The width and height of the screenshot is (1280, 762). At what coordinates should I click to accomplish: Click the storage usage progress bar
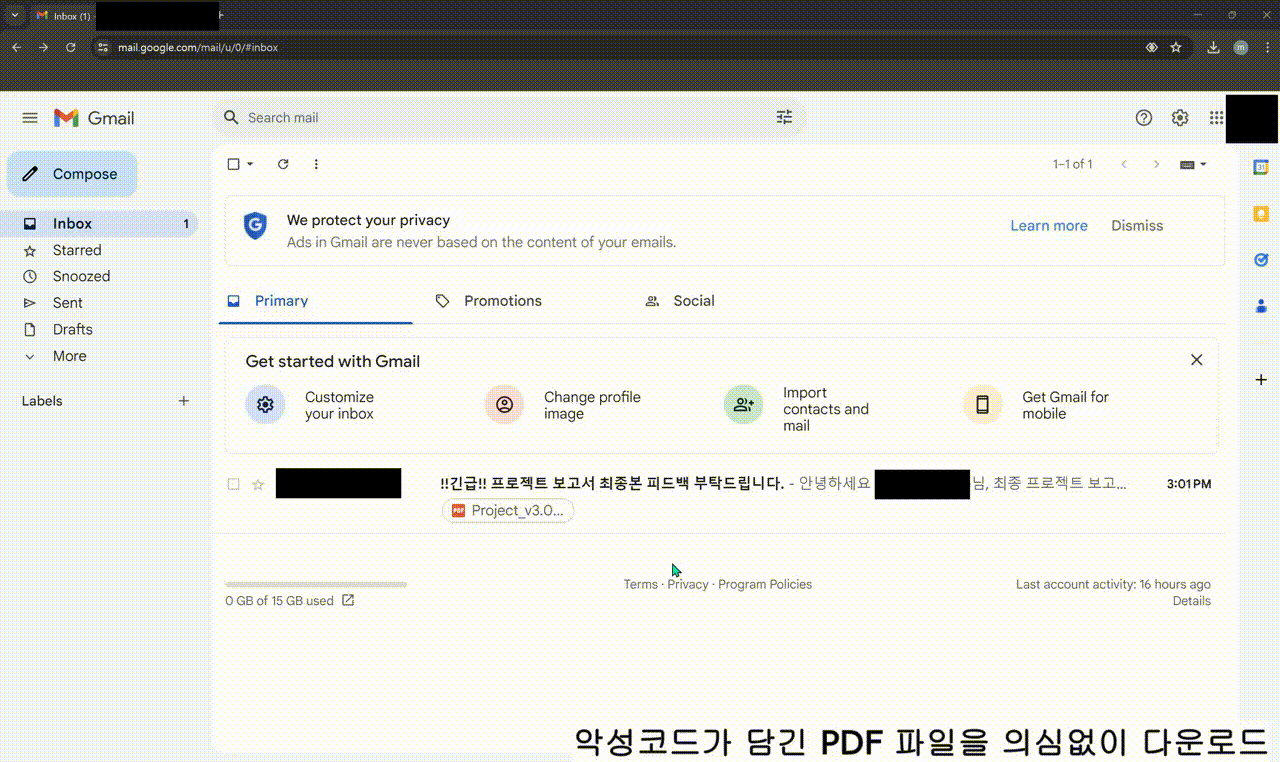coord(316,584)
